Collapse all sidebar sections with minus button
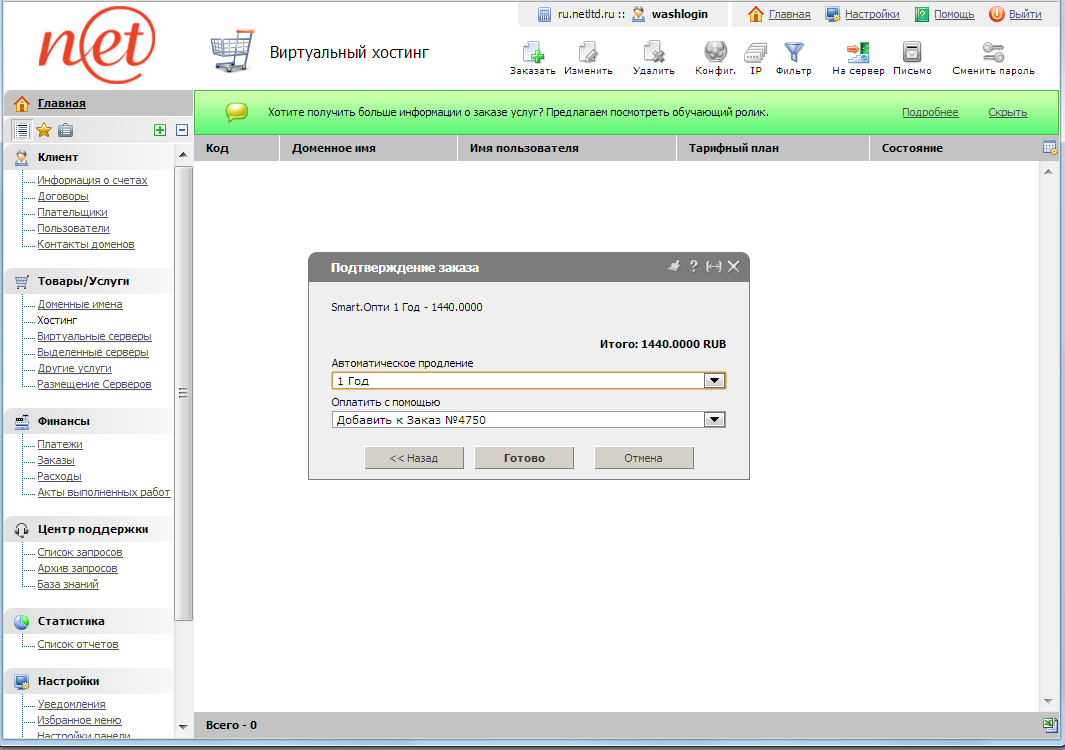Image resolution: width=1065 pixels, height=750 pixels. click(x=181, y=130)
